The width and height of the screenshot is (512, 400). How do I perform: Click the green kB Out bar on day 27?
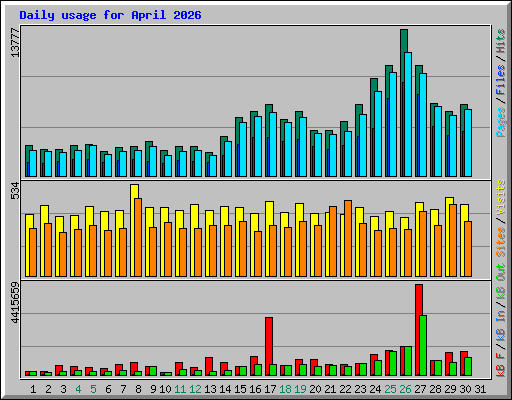(x=423, y=346)
